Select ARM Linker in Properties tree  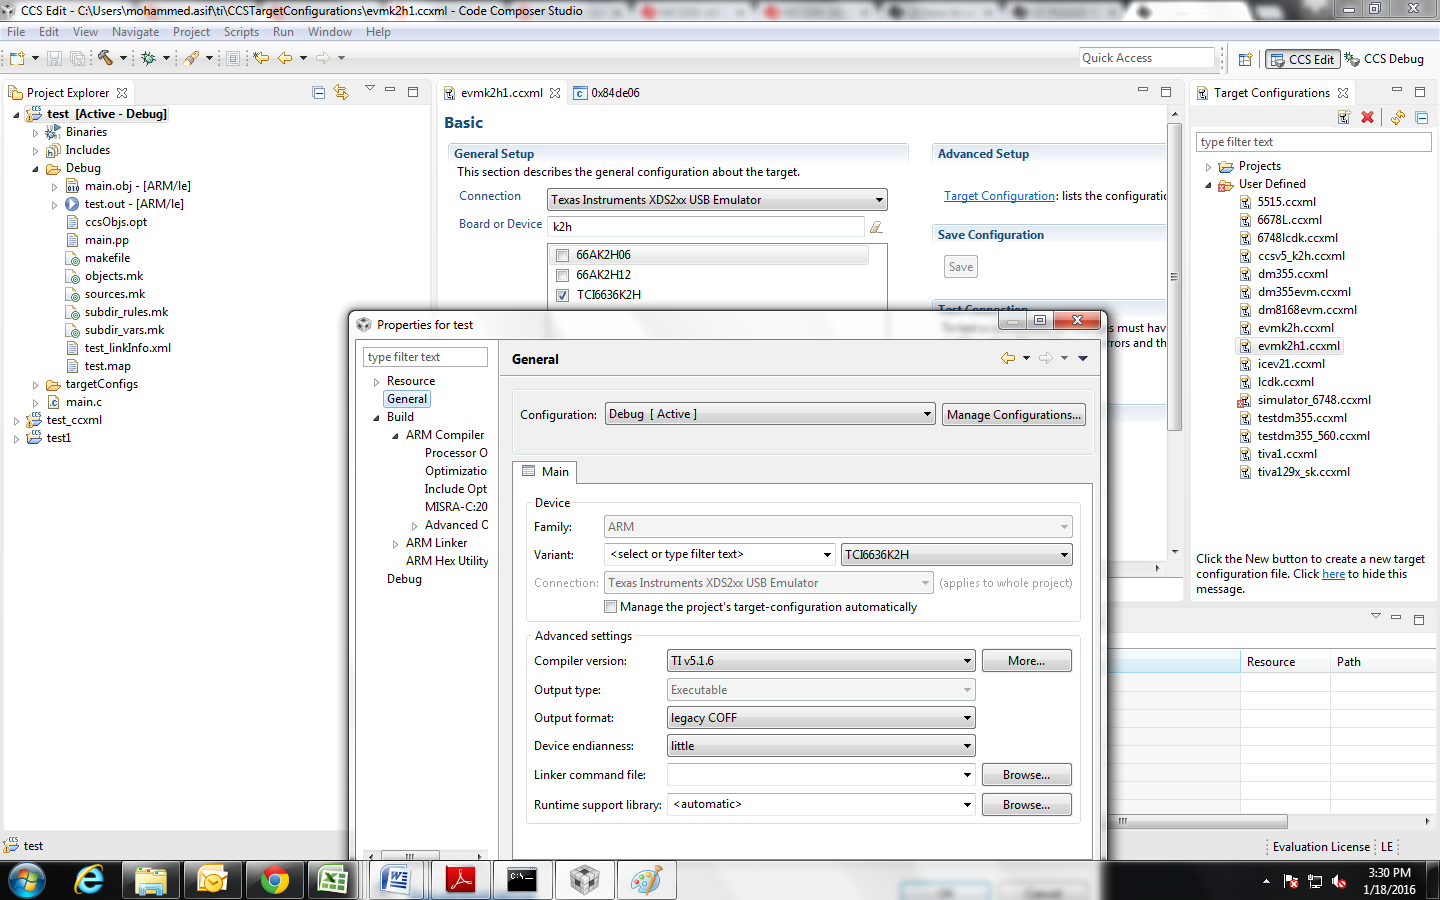(x=436, y=543)
